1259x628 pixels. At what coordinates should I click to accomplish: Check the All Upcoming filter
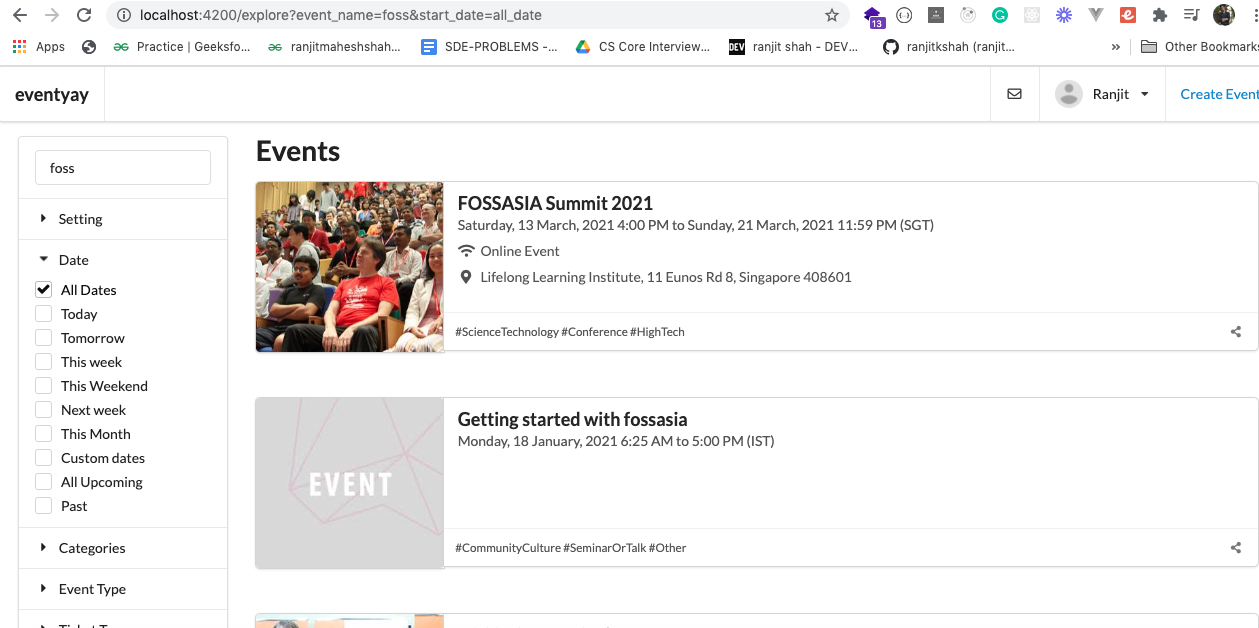click(x=43, y=481)
